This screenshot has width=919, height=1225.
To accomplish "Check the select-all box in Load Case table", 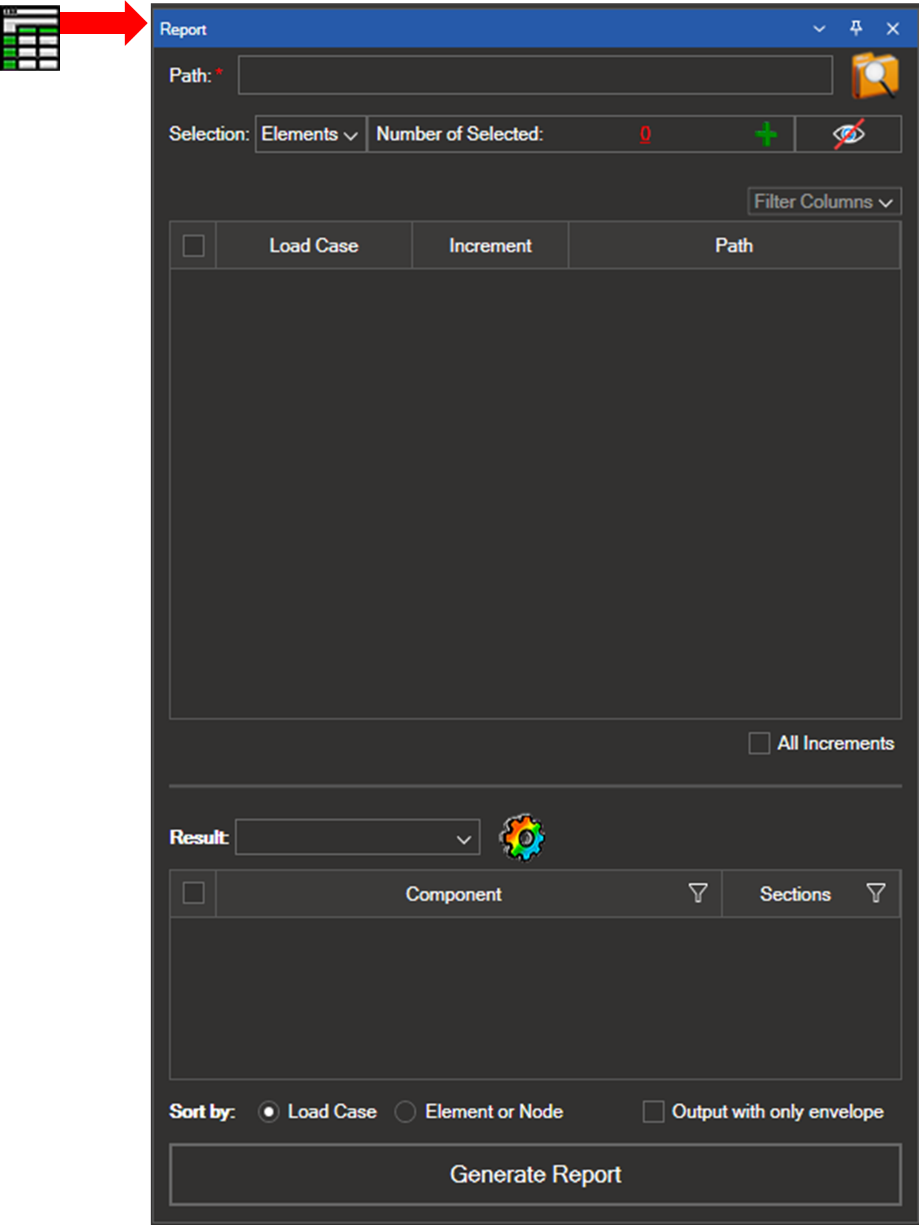I will coord(194,246).
